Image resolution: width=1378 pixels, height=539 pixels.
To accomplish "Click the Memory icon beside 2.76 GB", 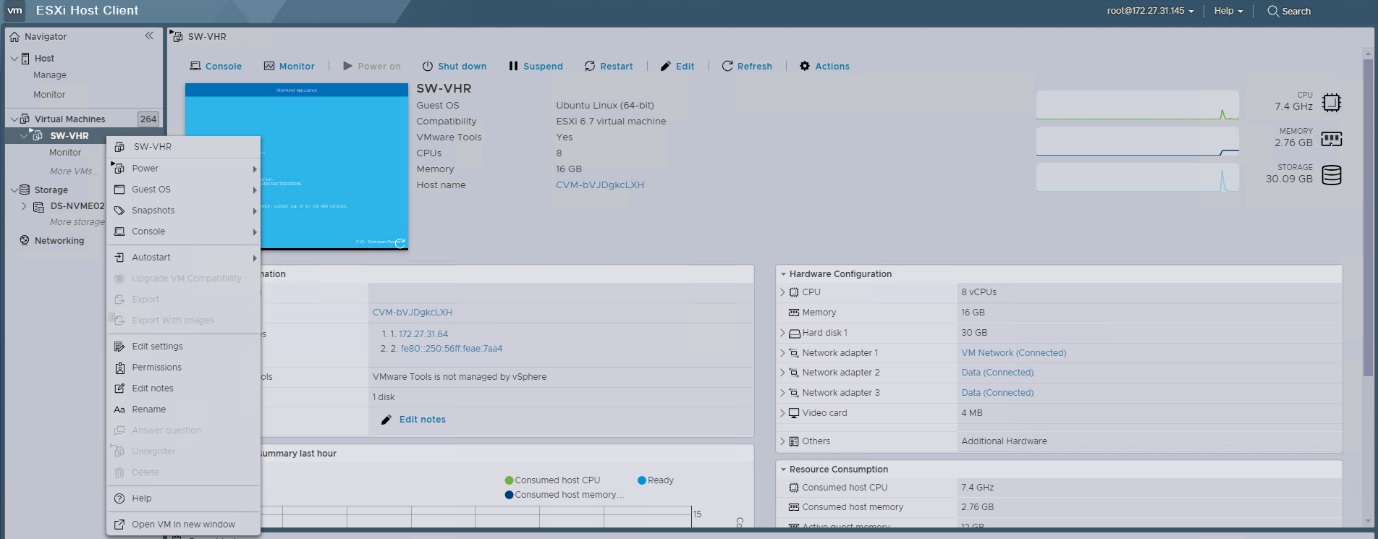I will 1331,139.
